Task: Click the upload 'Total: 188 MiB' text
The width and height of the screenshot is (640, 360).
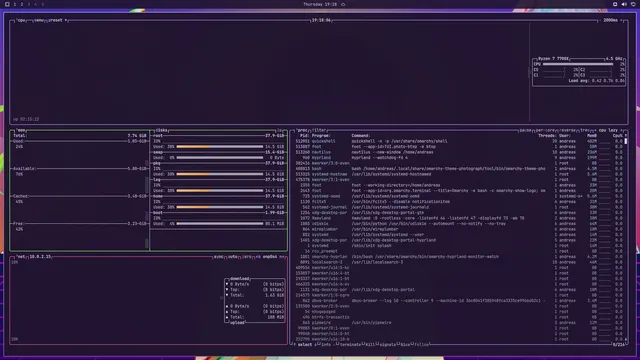Action: tap(256, 317)
